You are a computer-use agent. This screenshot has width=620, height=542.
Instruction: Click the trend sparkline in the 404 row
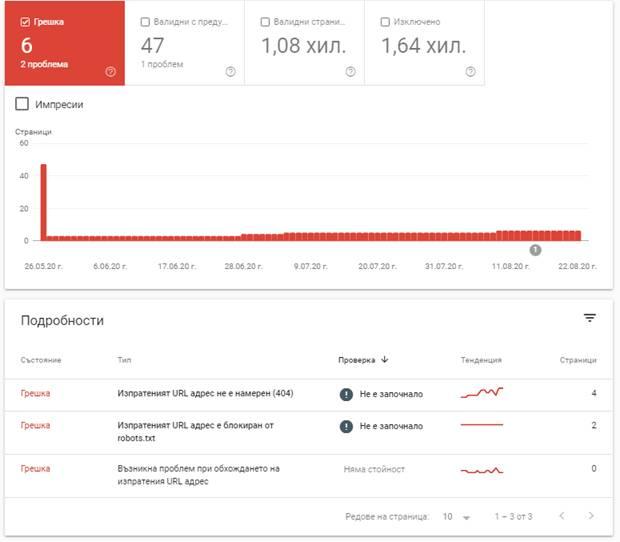(482, 393)
